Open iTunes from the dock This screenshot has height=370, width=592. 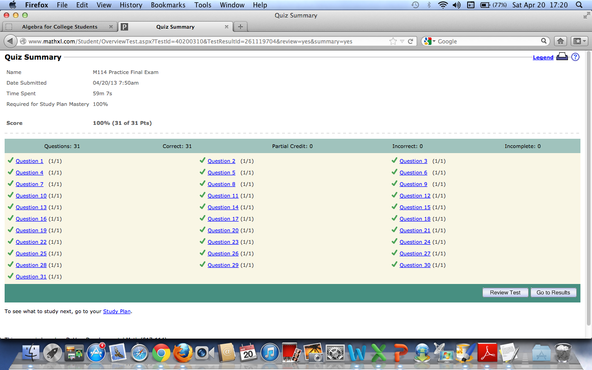click(x=270, y=353)
